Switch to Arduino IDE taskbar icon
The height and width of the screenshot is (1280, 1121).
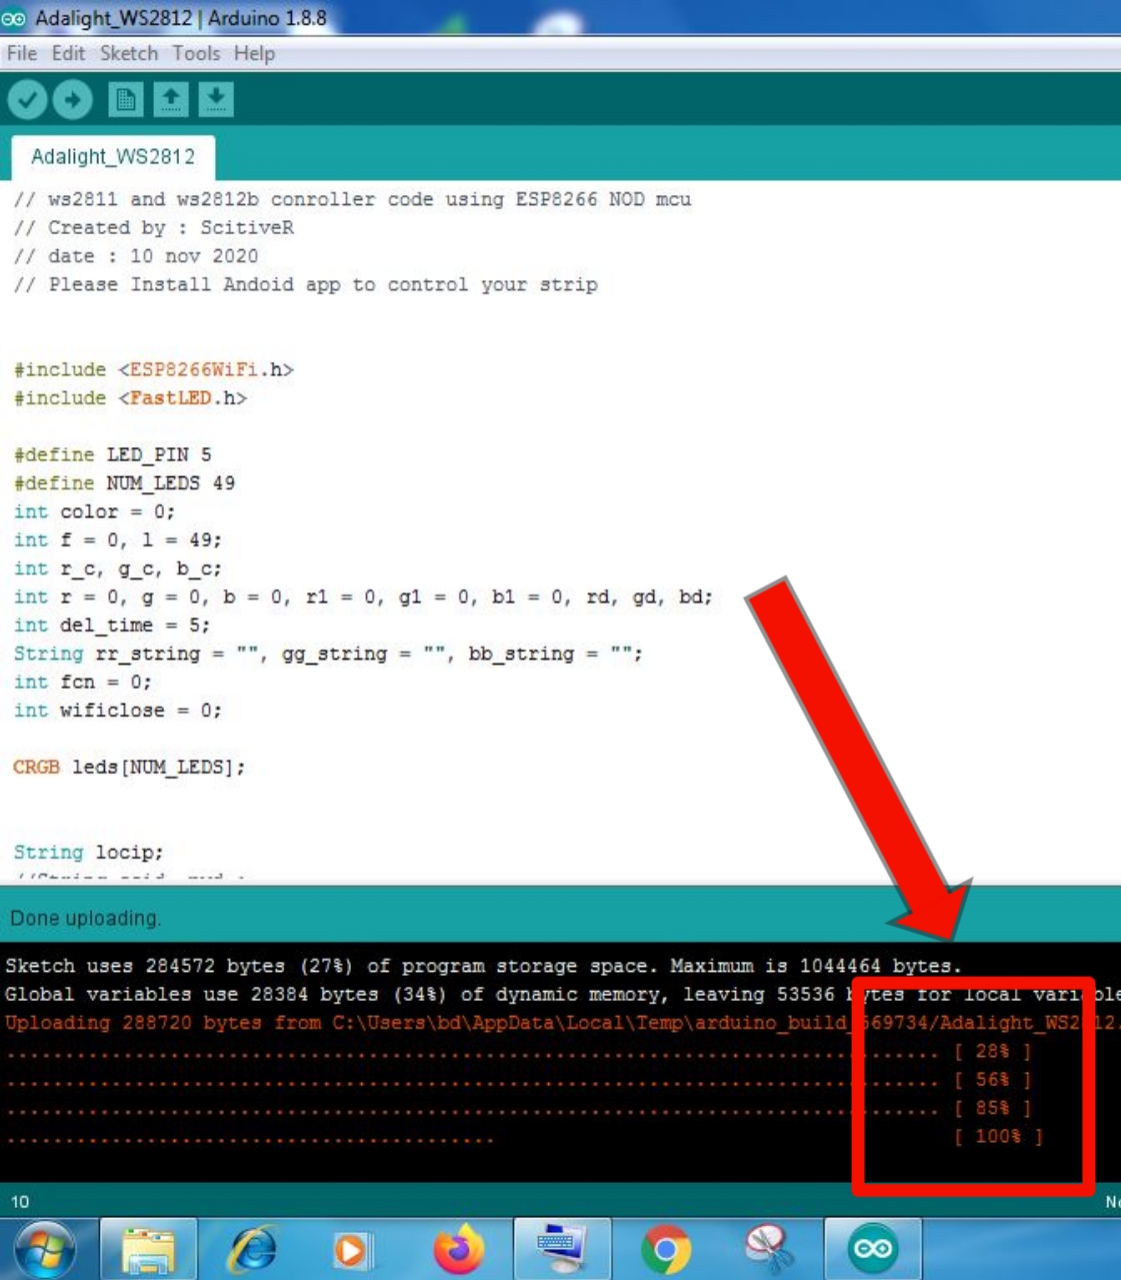point(873,1249)
